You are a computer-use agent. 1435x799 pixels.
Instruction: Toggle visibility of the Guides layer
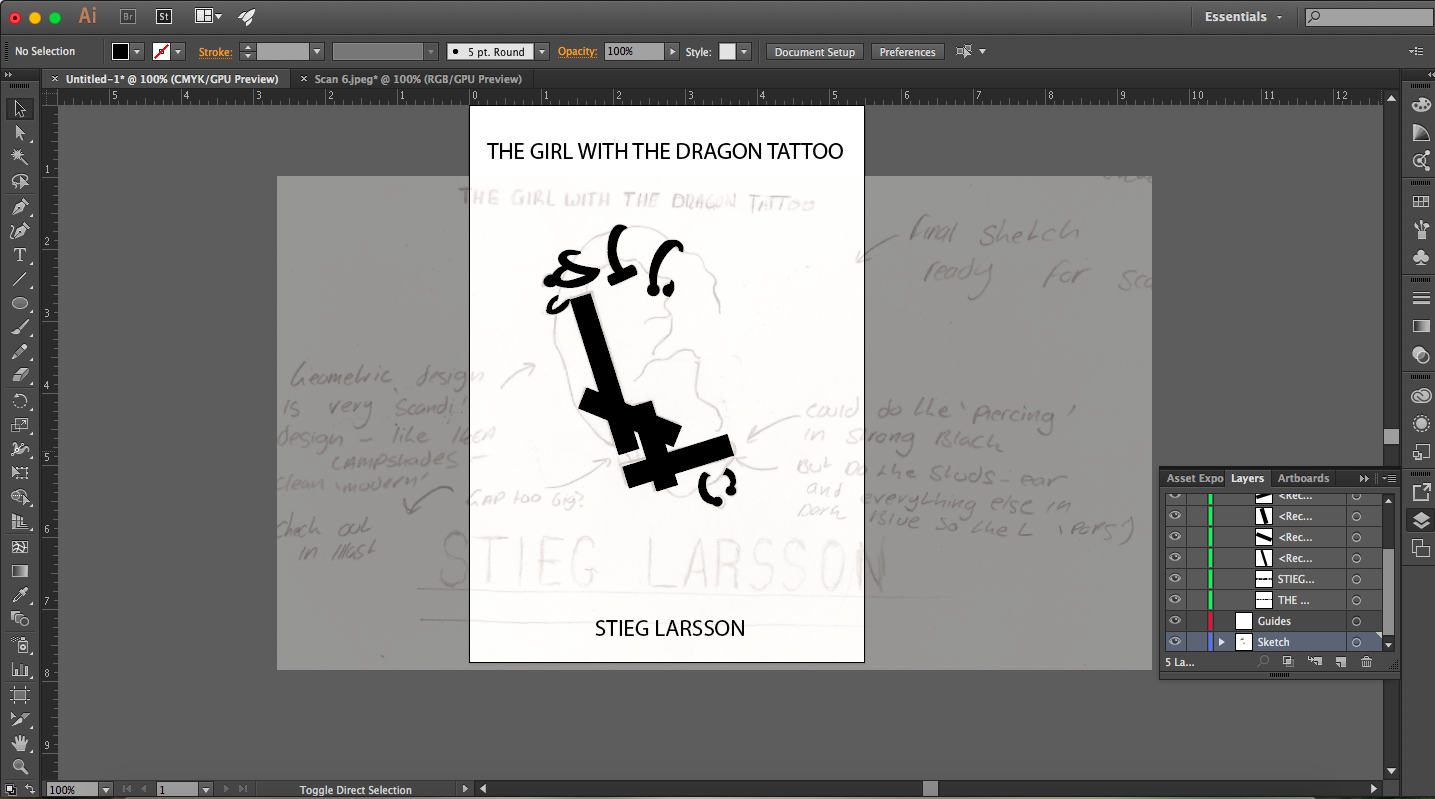pyautogui.click(x=1175, y=621)
